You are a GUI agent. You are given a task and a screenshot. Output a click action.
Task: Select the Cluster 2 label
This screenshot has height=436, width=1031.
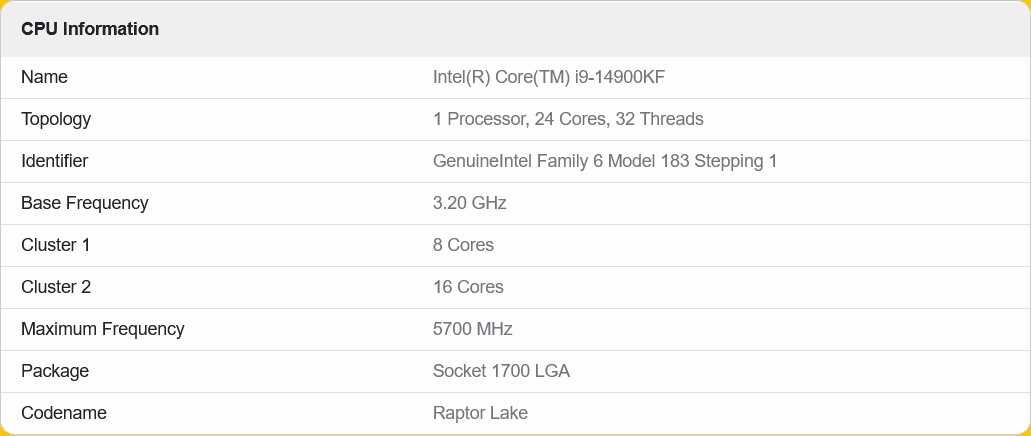[x=56, y=287]
